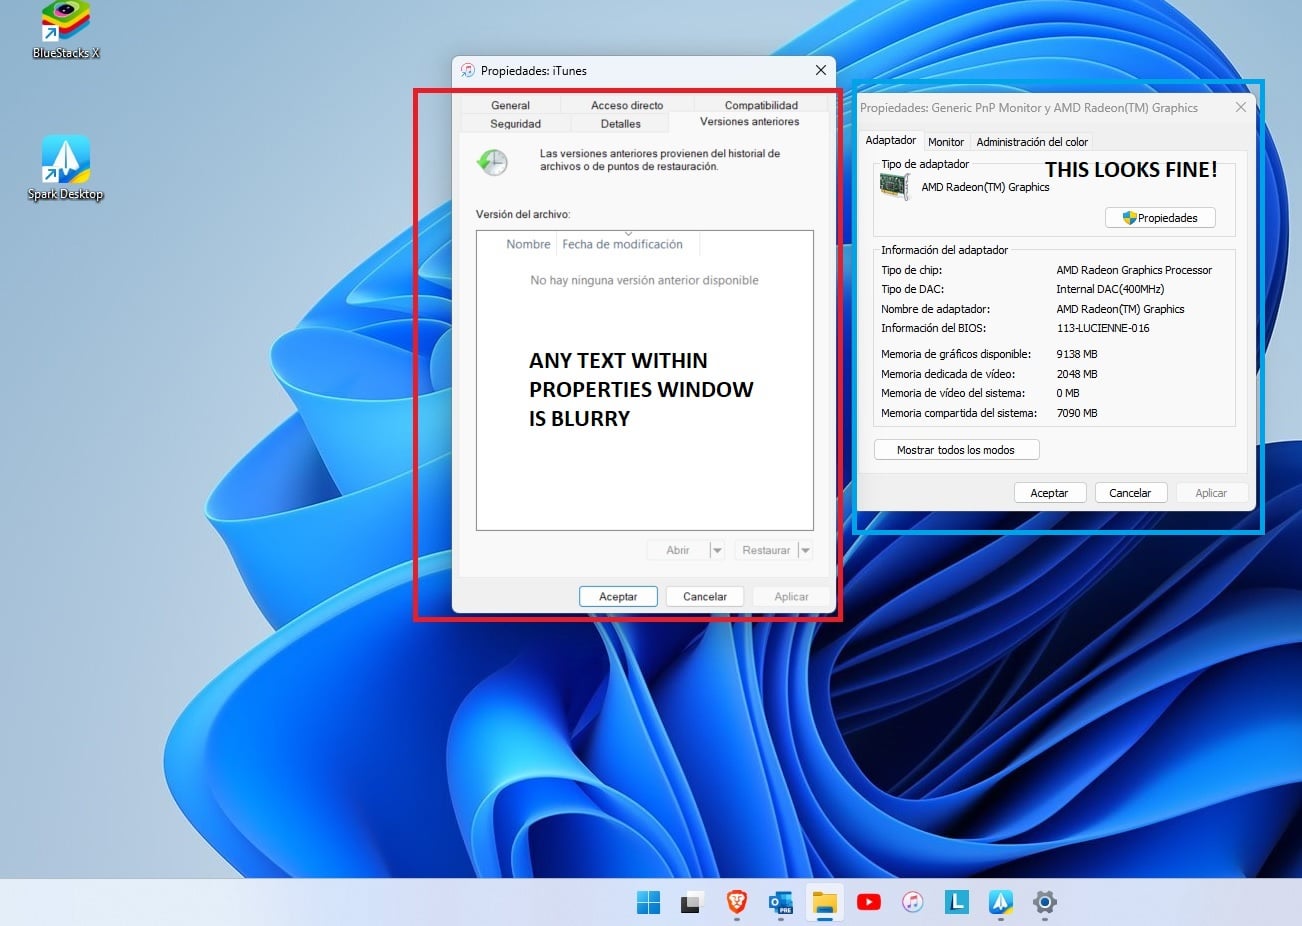The height and width of the screenshot is (926, 1302).
Task: Click Aceptar in iTunes properties window
Action: (x=618, y=596)
